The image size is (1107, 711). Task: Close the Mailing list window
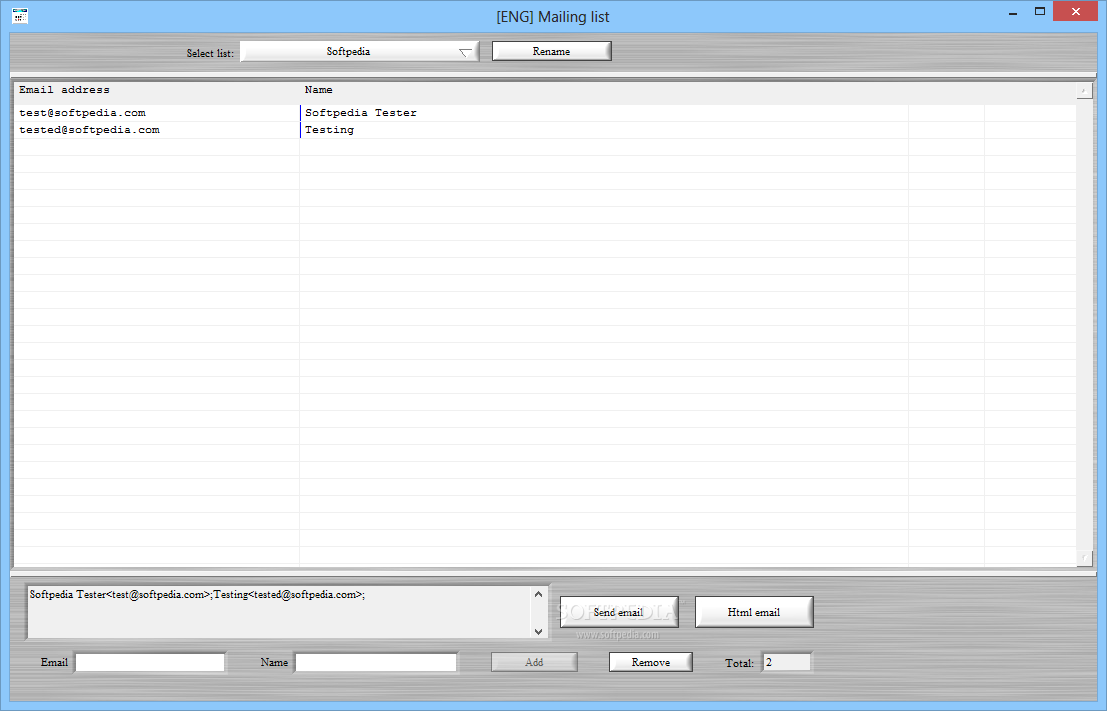[x=1076, y=11]
